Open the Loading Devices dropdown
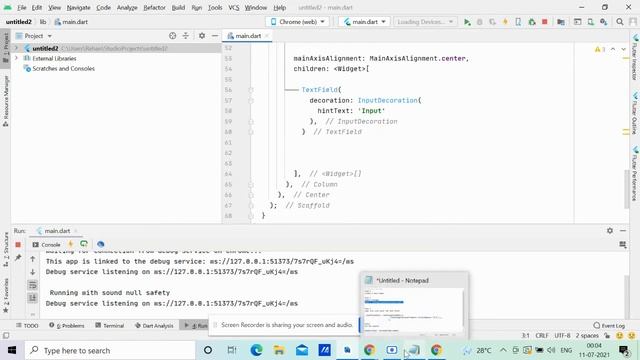640x360 pixels. pyautogui.click(x=424, y=22)
